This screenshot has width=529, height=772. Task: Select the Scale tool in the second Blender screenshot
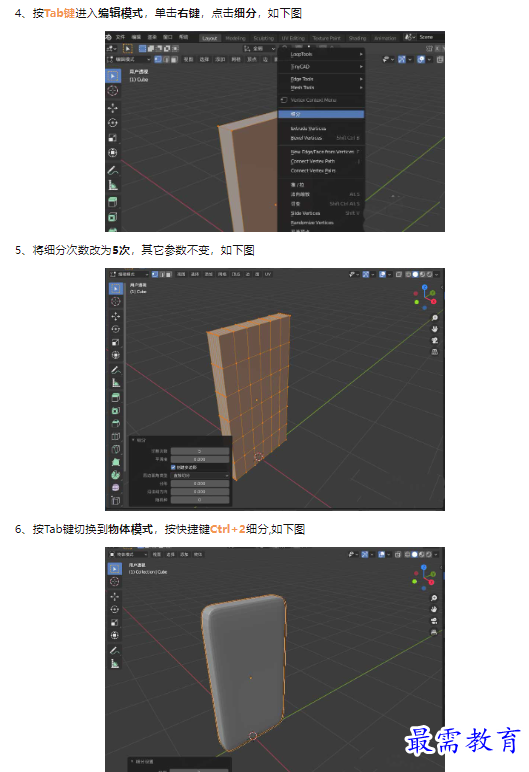pyautogui.click(x=116, y=342)
